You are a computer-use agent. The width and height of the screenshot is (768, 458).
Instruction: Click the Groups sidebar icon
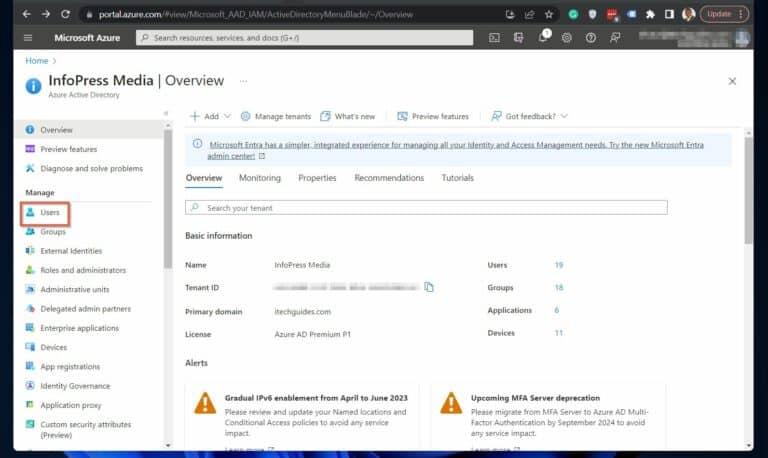[30, 231]
